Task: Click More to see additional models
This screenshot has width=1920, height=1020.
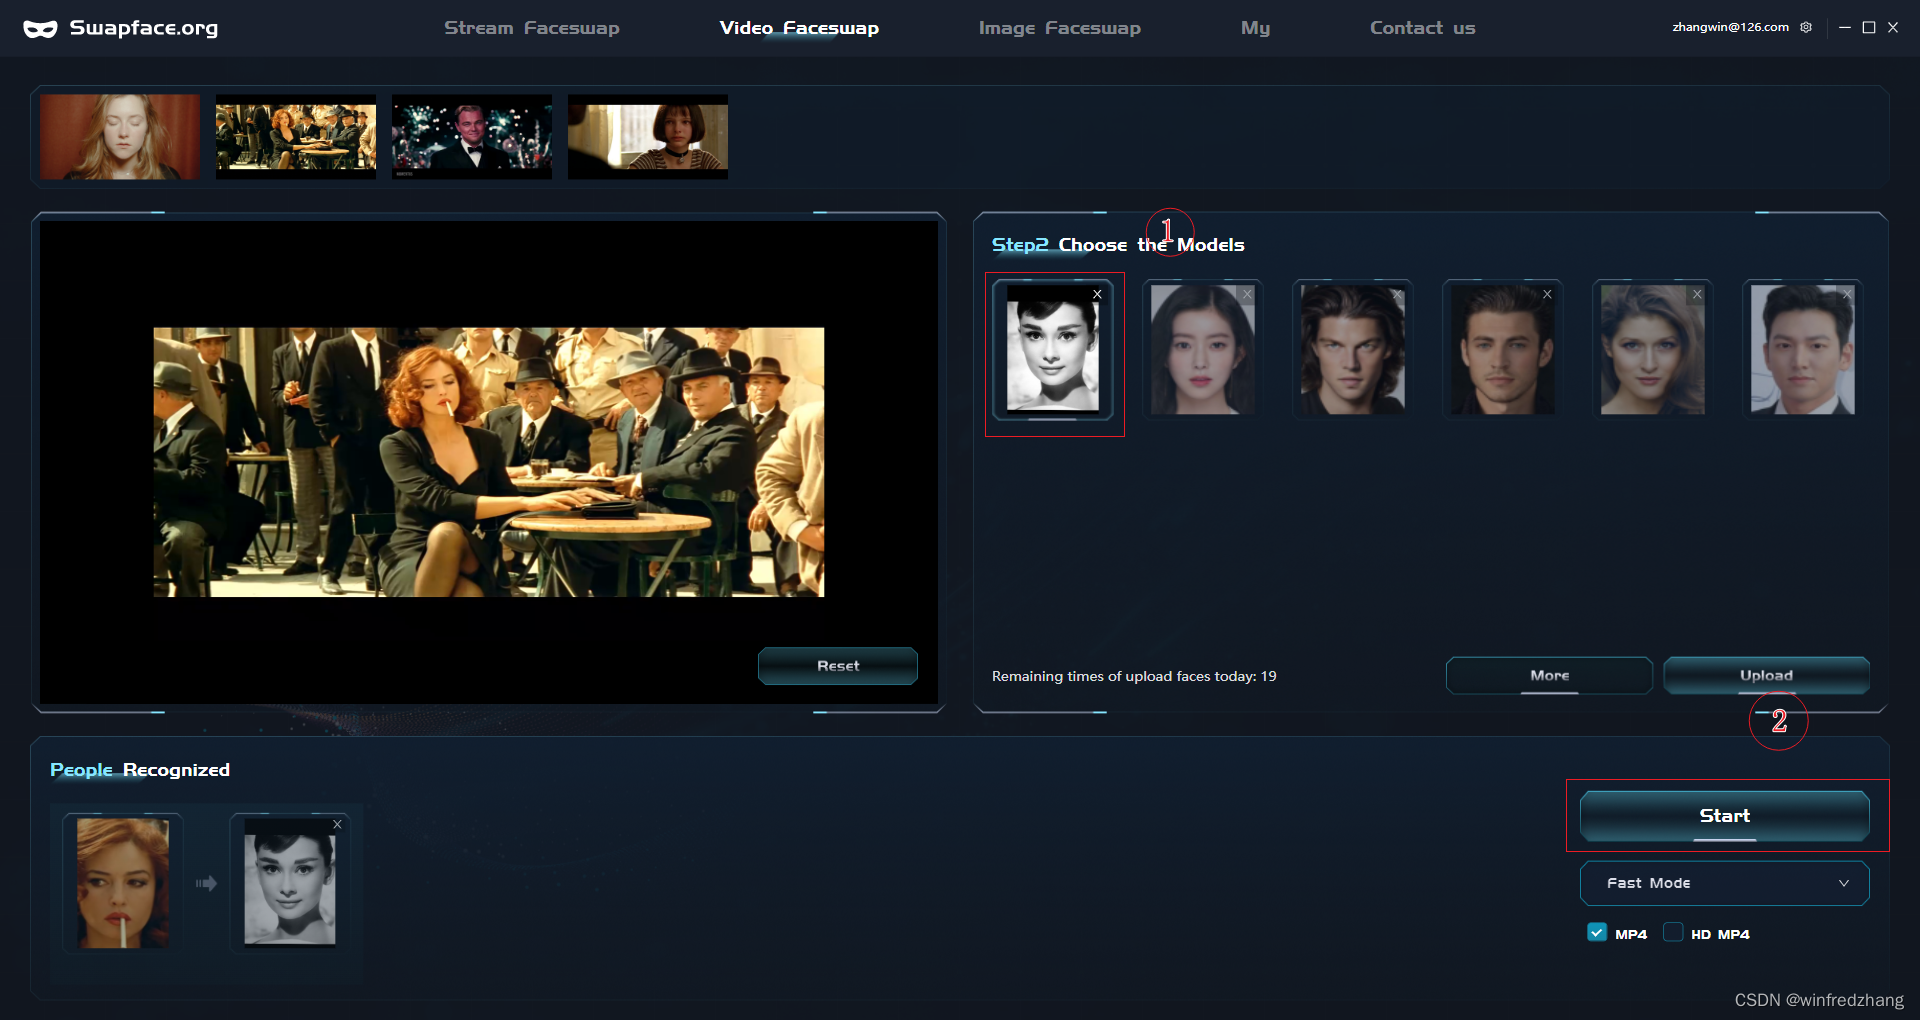Action: pos(1549,676)
